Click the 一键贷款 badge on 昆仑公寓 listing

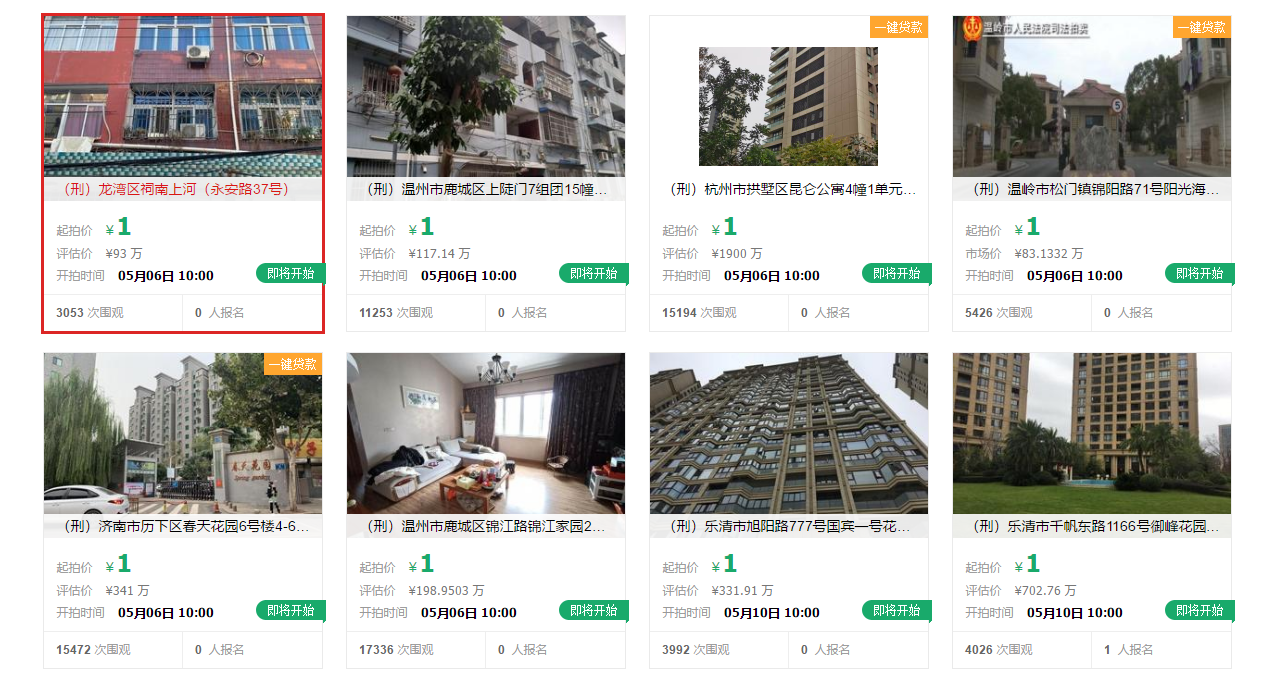(898, 27)
